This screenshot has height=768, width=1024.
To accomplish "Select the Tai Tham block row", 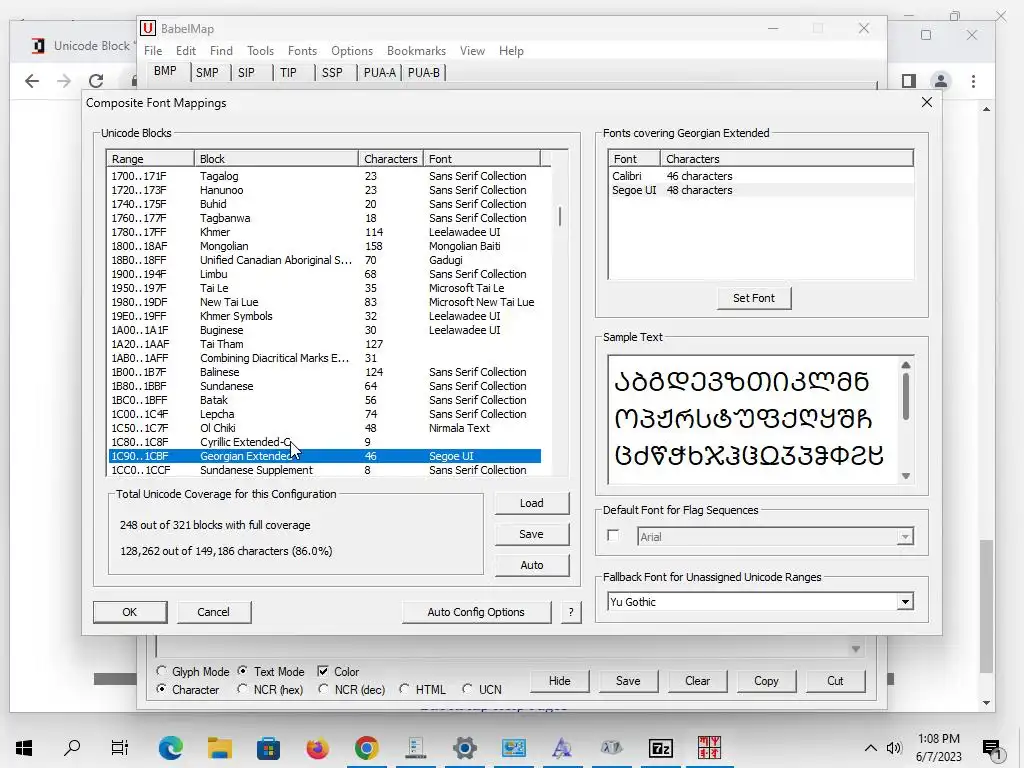I will coord(325,344).
